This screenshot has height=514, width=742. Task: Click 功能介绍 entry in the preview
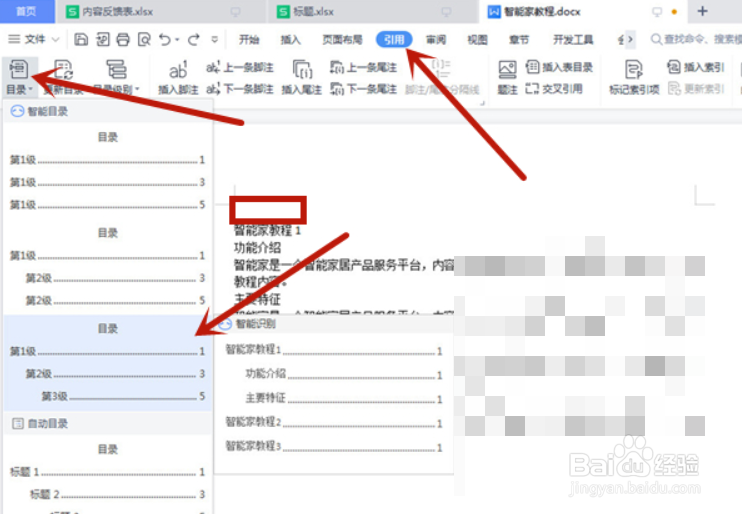[x=344, y=374]
